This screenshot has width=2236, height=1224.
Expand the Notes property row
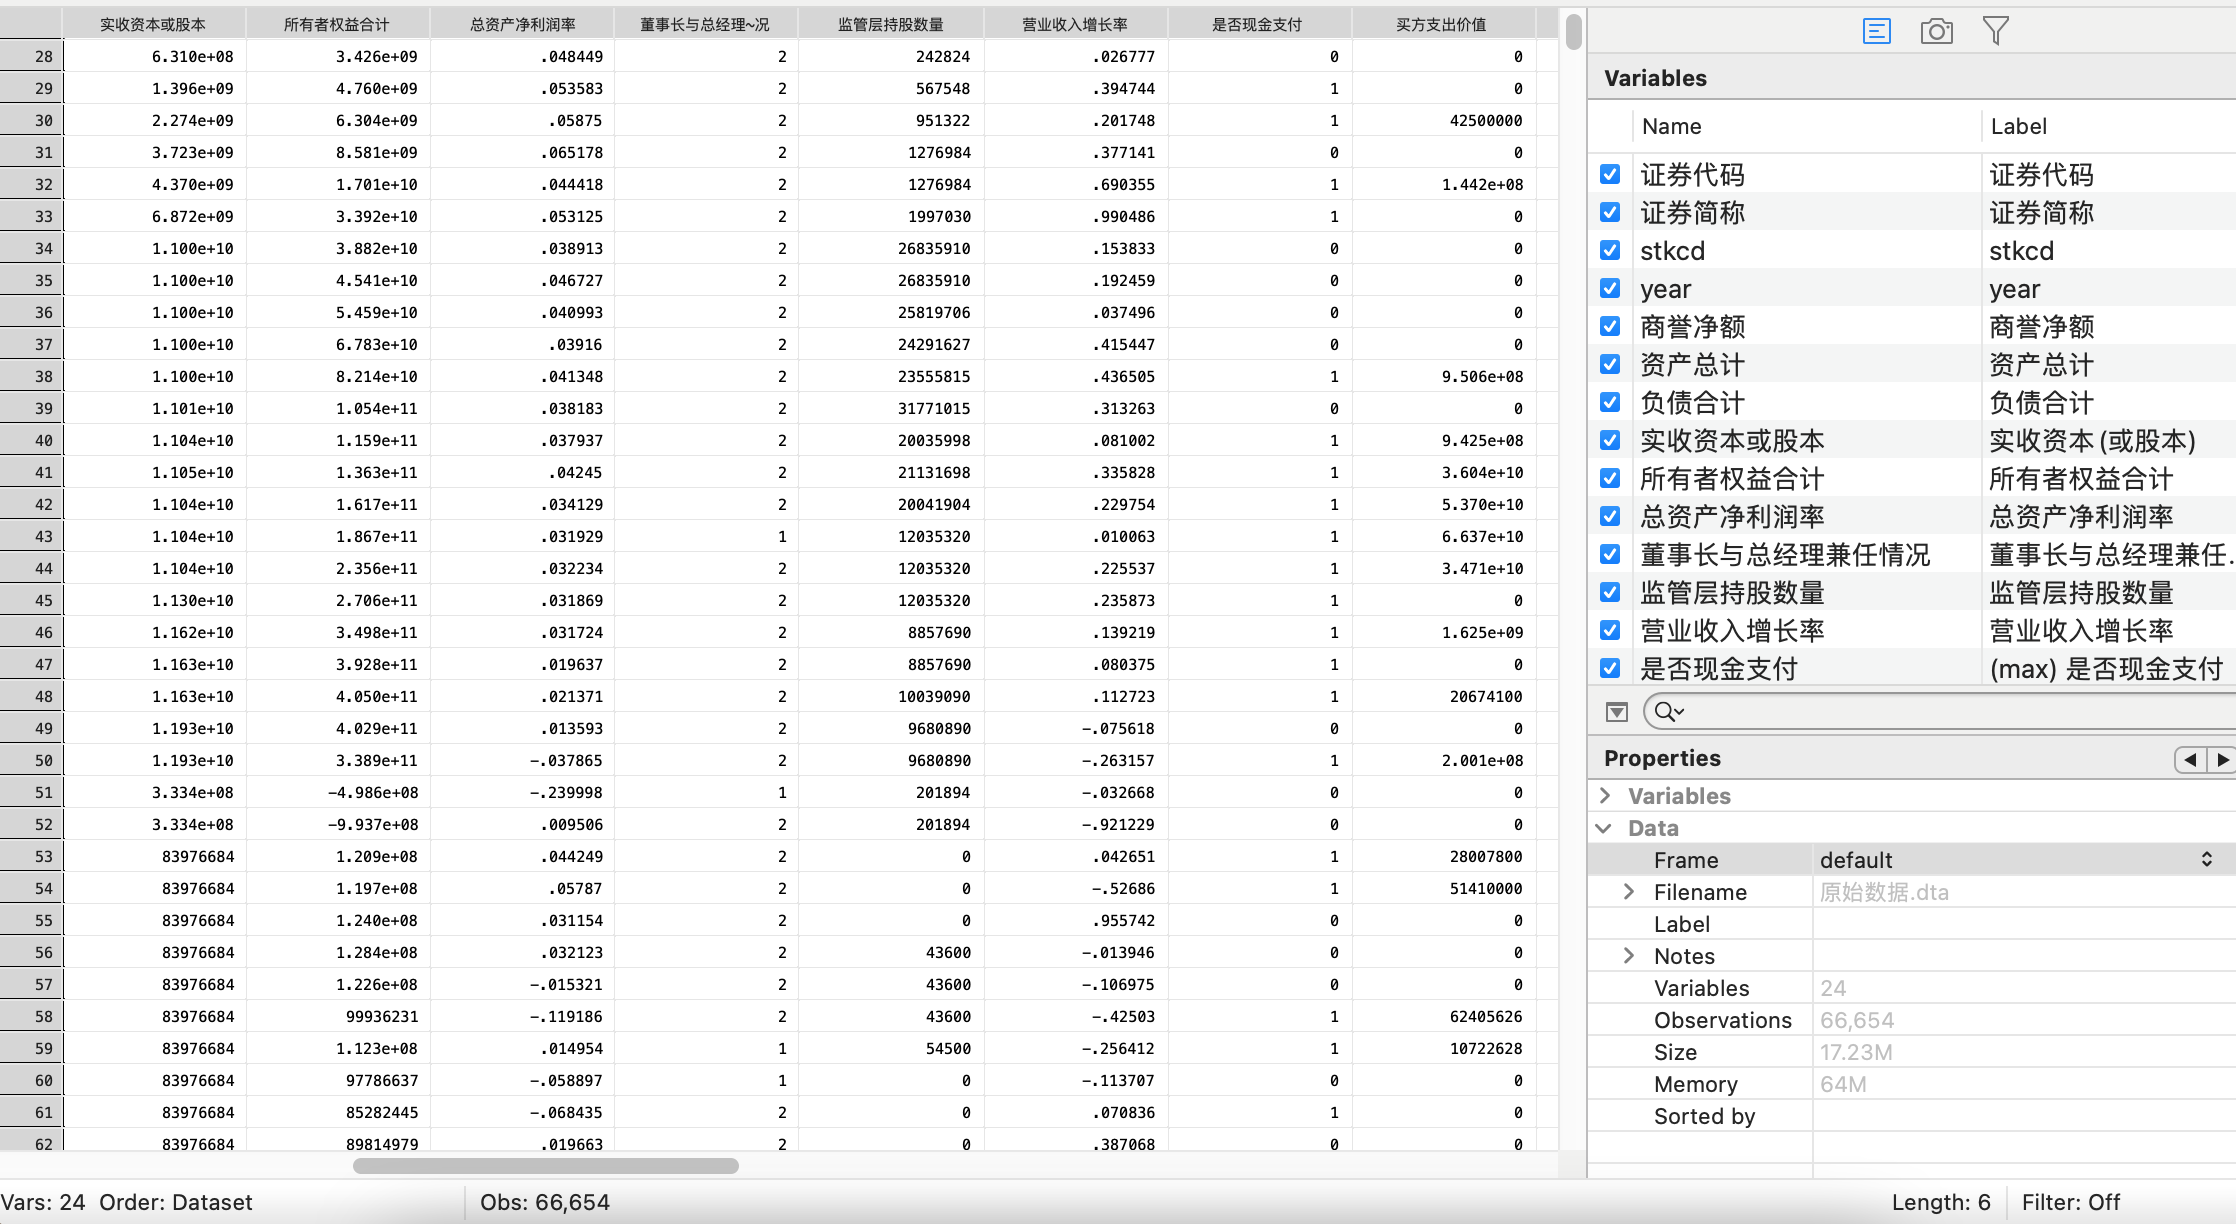(x=1629, y=956)
